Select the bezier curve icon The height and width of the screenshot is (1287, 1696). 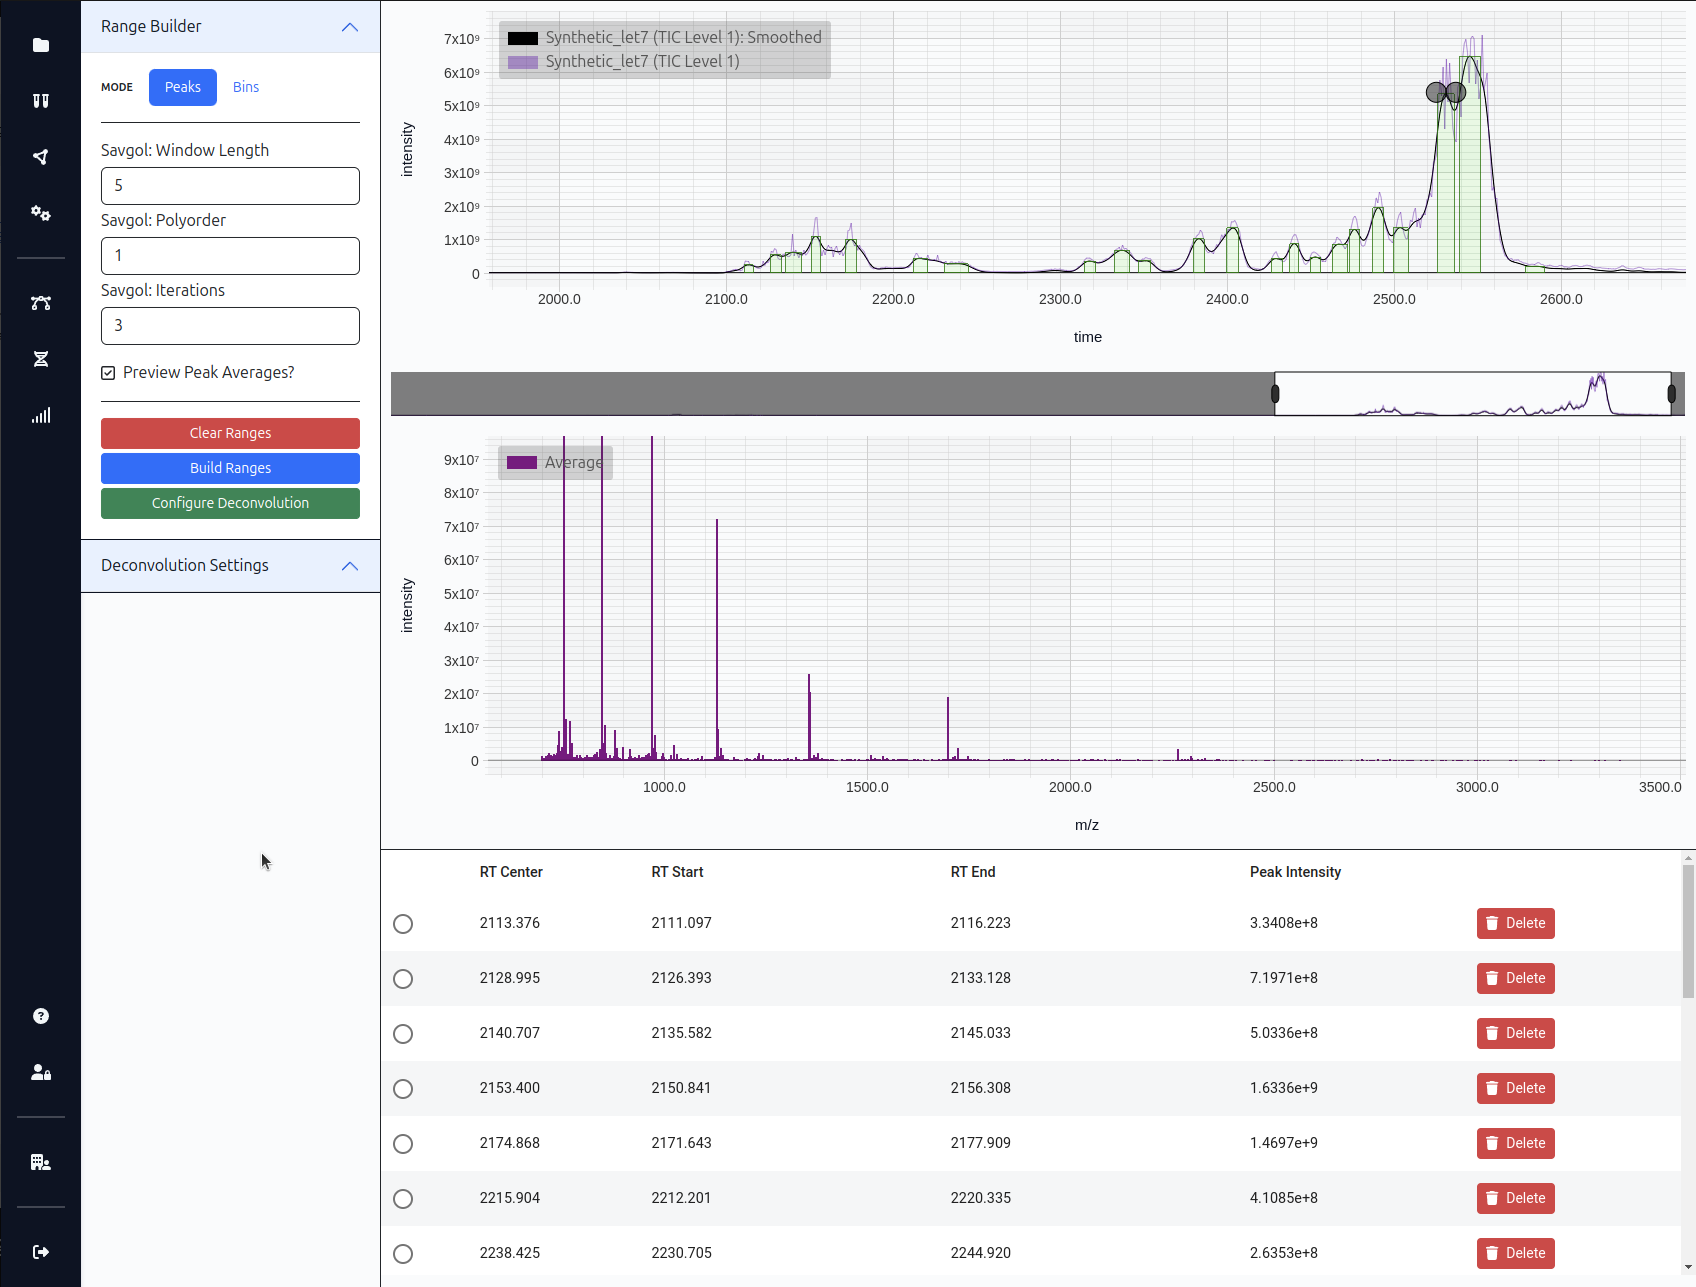(x=41, y=303)
